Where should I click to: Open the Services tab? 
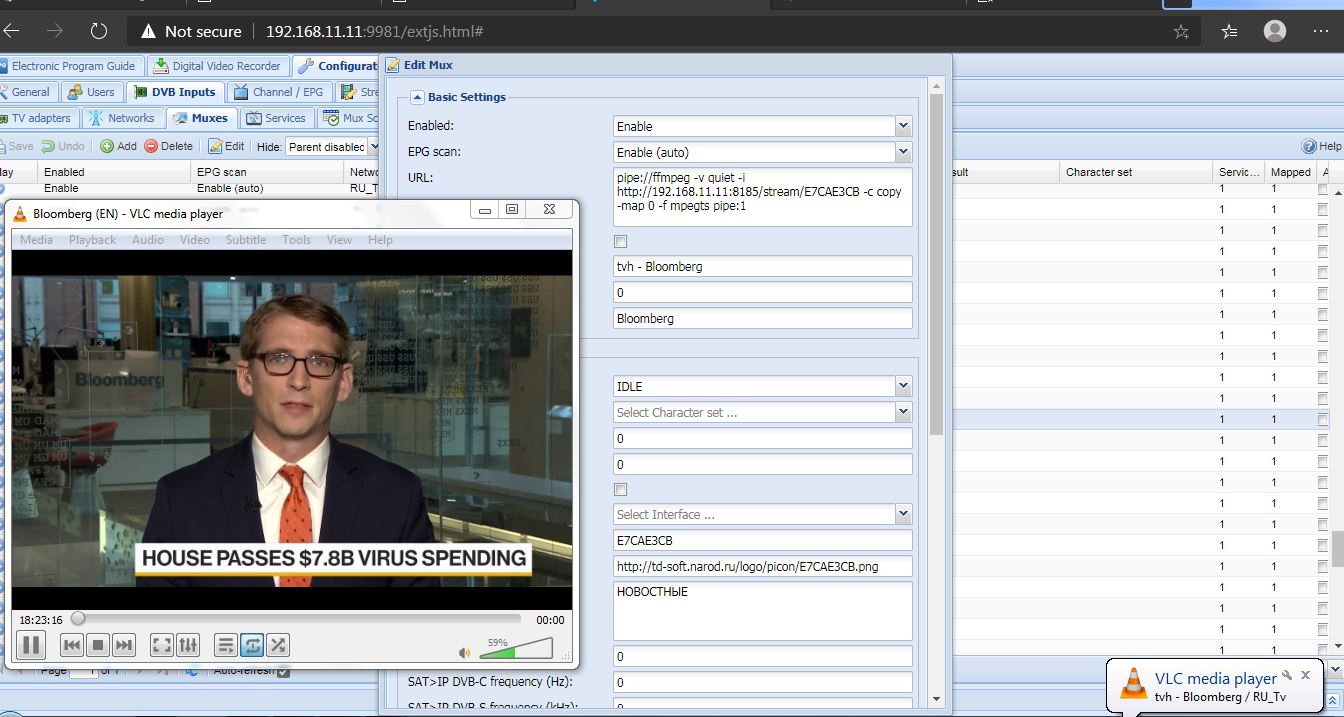pyautogui.click(x=276, y=118)
